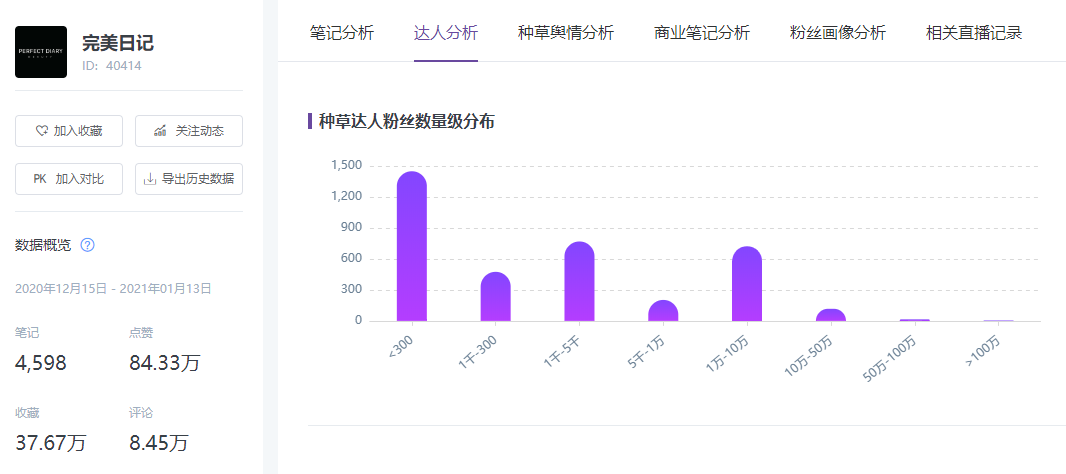Click the ID: 40414 text

111,66
